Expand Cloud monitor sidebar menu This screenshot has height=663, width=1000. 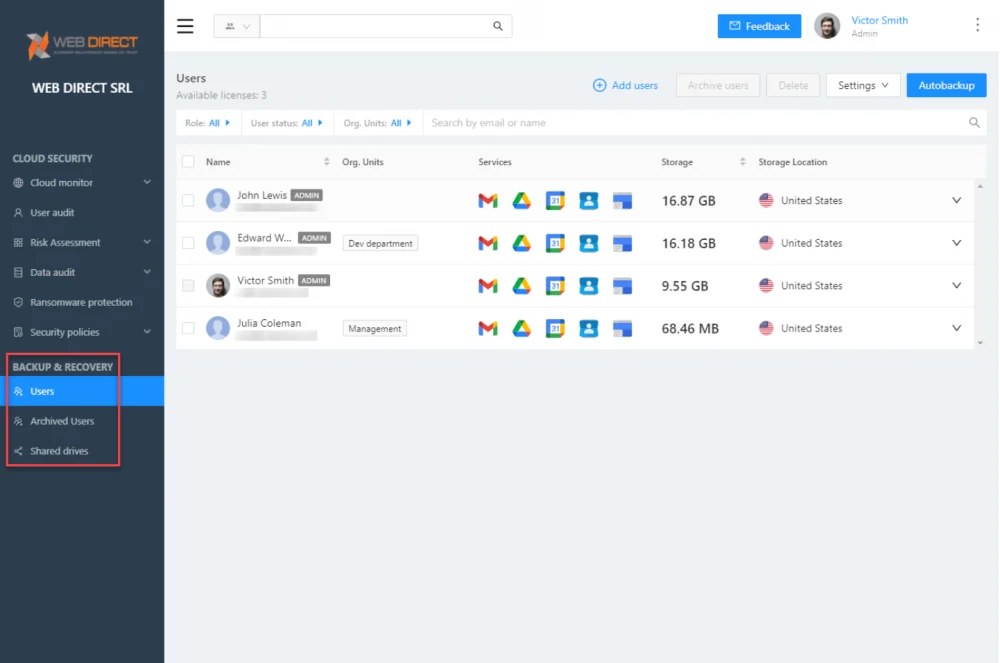pos(82,183)
